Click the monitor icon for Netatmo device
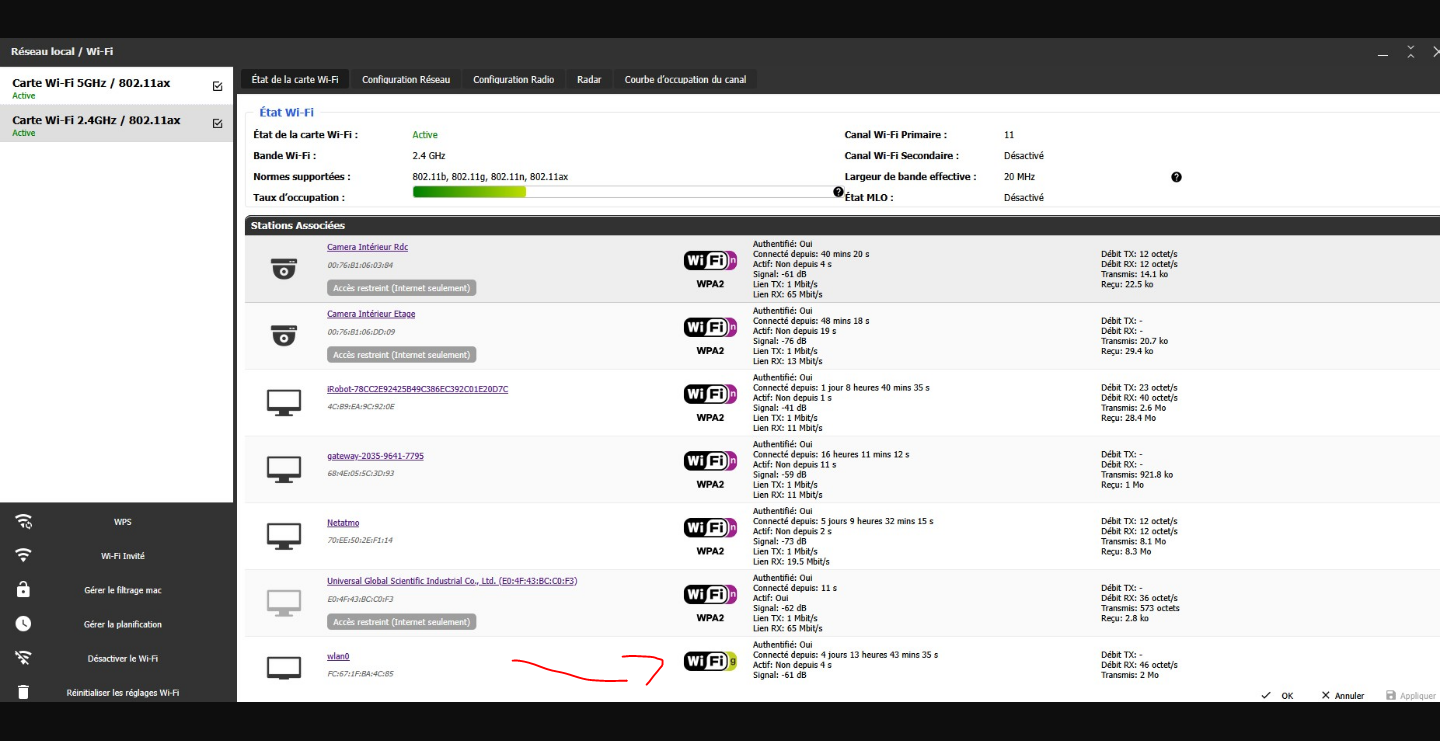 [x=284, y=536]
